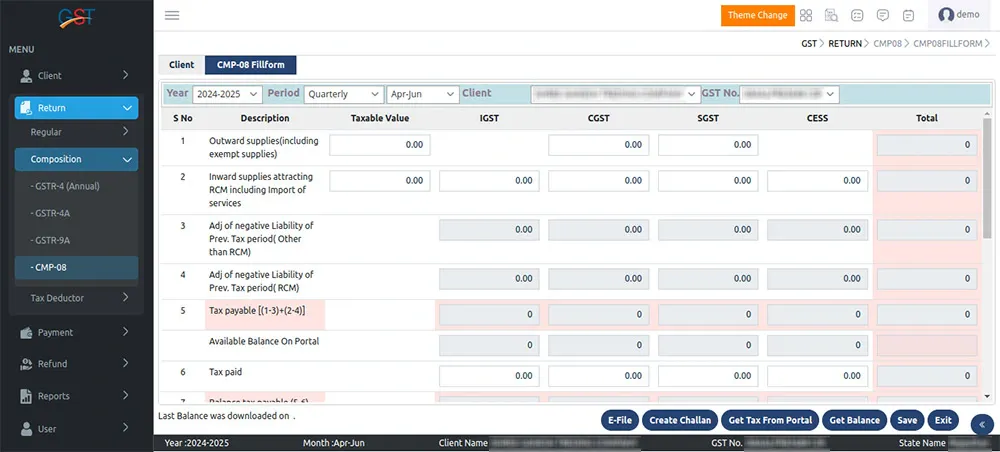Click the Exit button

coord(943,420)
